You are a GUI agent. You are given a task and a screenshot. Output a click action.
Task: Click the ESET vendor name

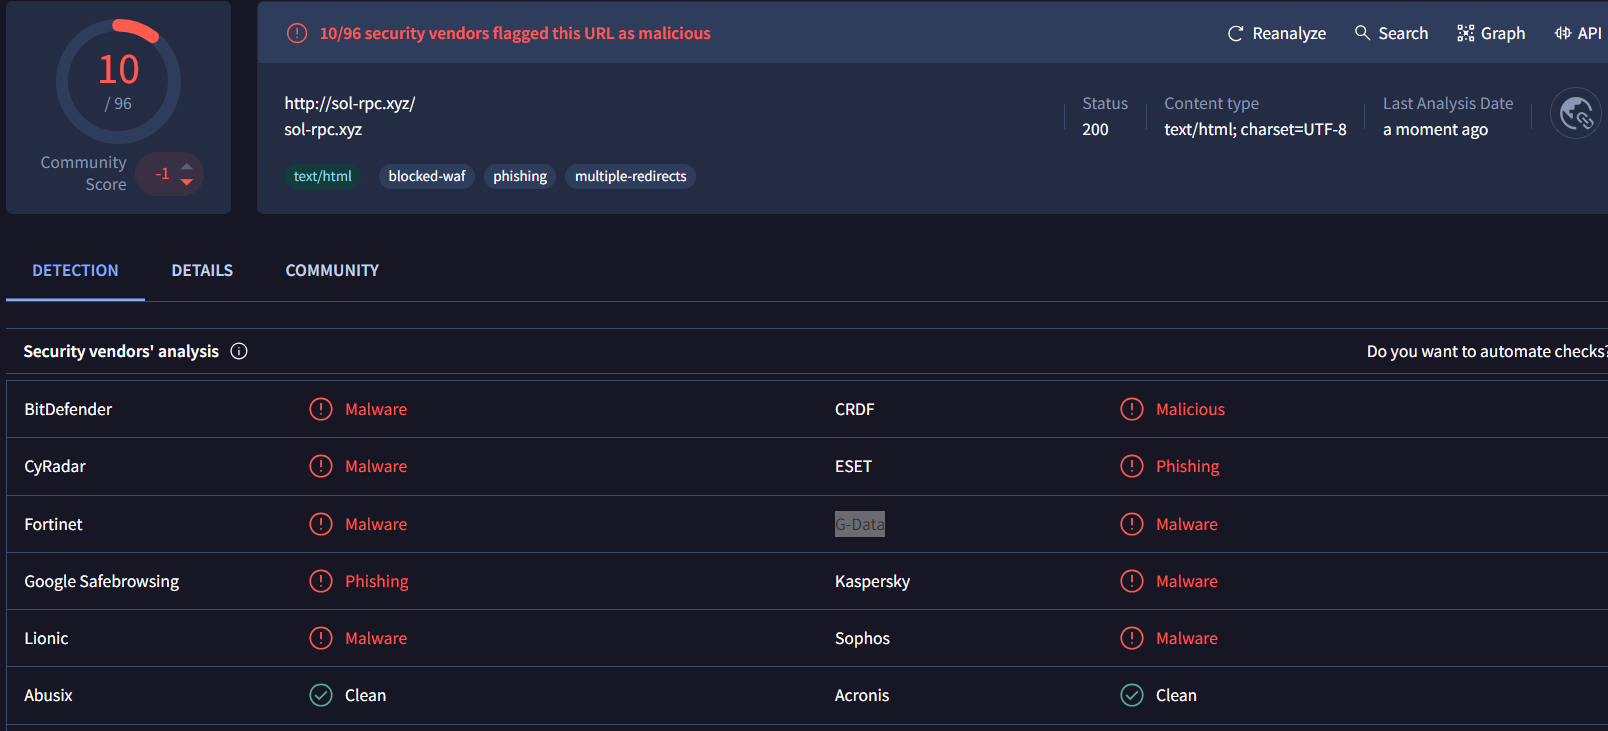853,466
